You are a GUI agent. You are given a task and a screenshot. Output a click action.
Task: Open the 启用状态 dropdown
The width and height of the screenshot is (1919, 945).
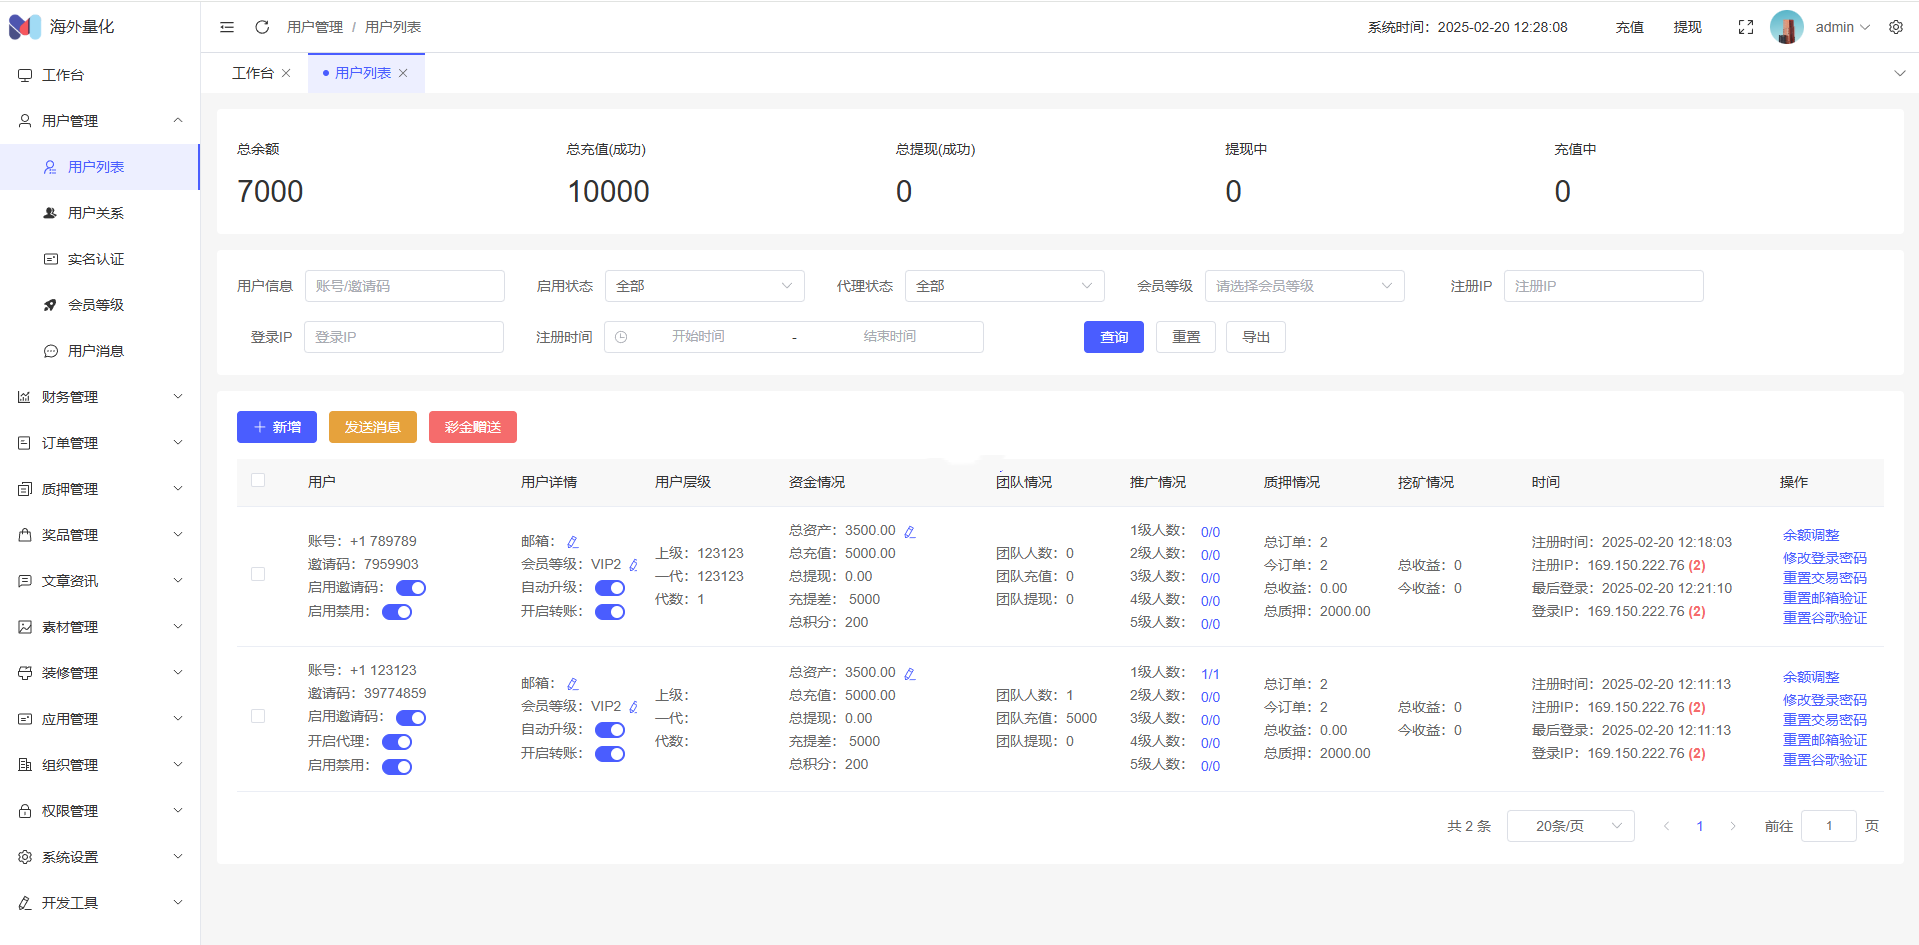tap(704, 286)
